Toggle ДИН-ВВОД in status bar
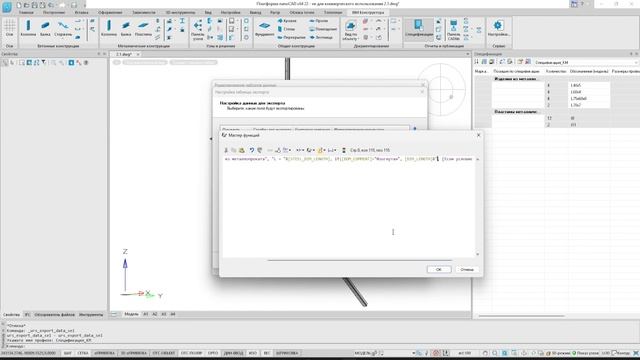Screen dimensions: 640x360 point(233,353)
